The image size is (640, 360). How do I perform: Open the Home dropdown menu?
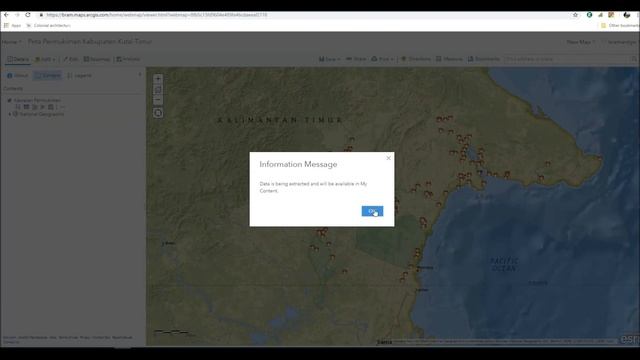11,42
